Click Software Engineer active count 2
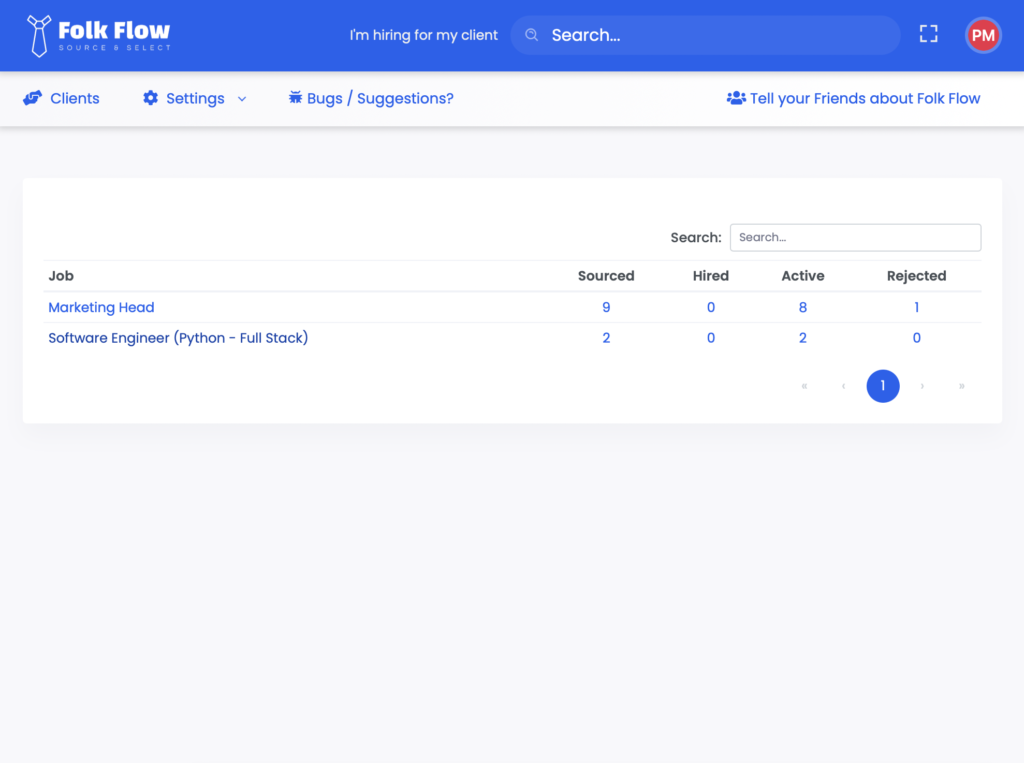 click(803, 338)
